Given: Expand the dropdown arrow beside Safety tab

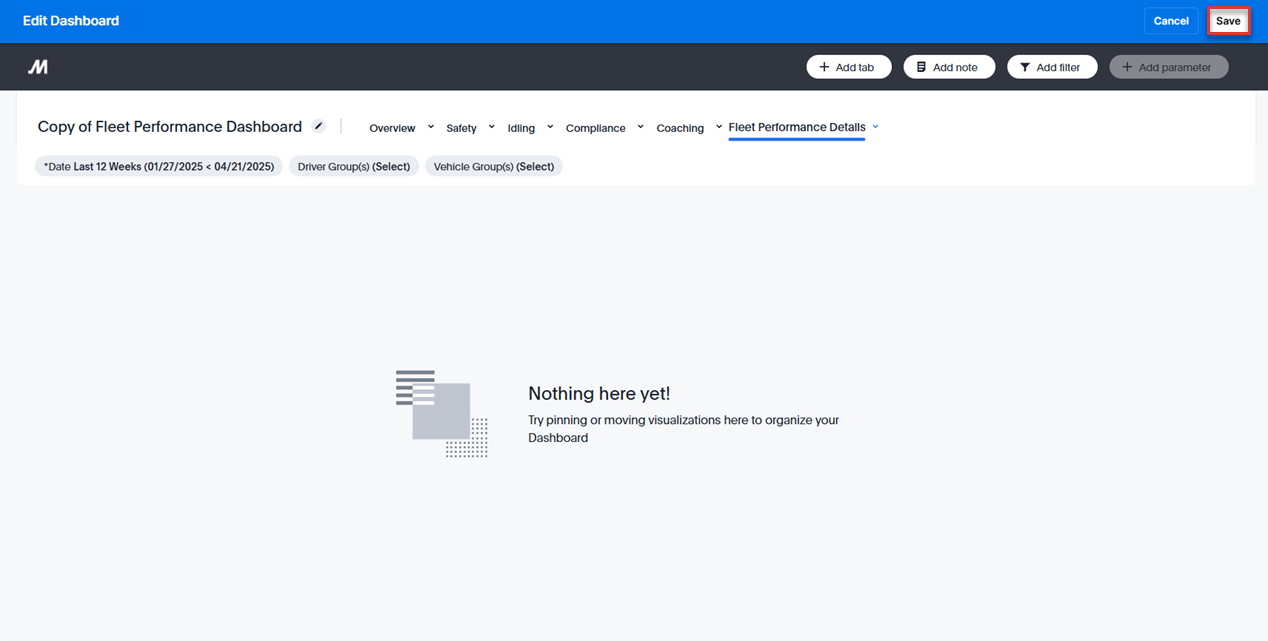Looking at the screenshot, I should click(491, 127).
